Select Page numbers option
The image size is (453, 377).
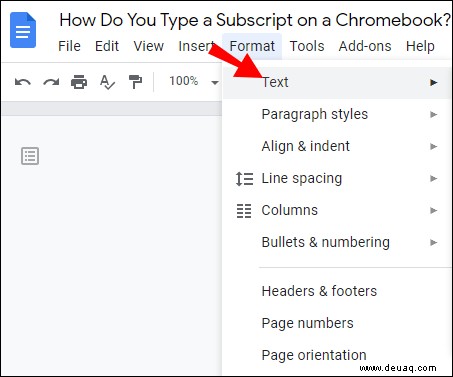click(337, 323)
